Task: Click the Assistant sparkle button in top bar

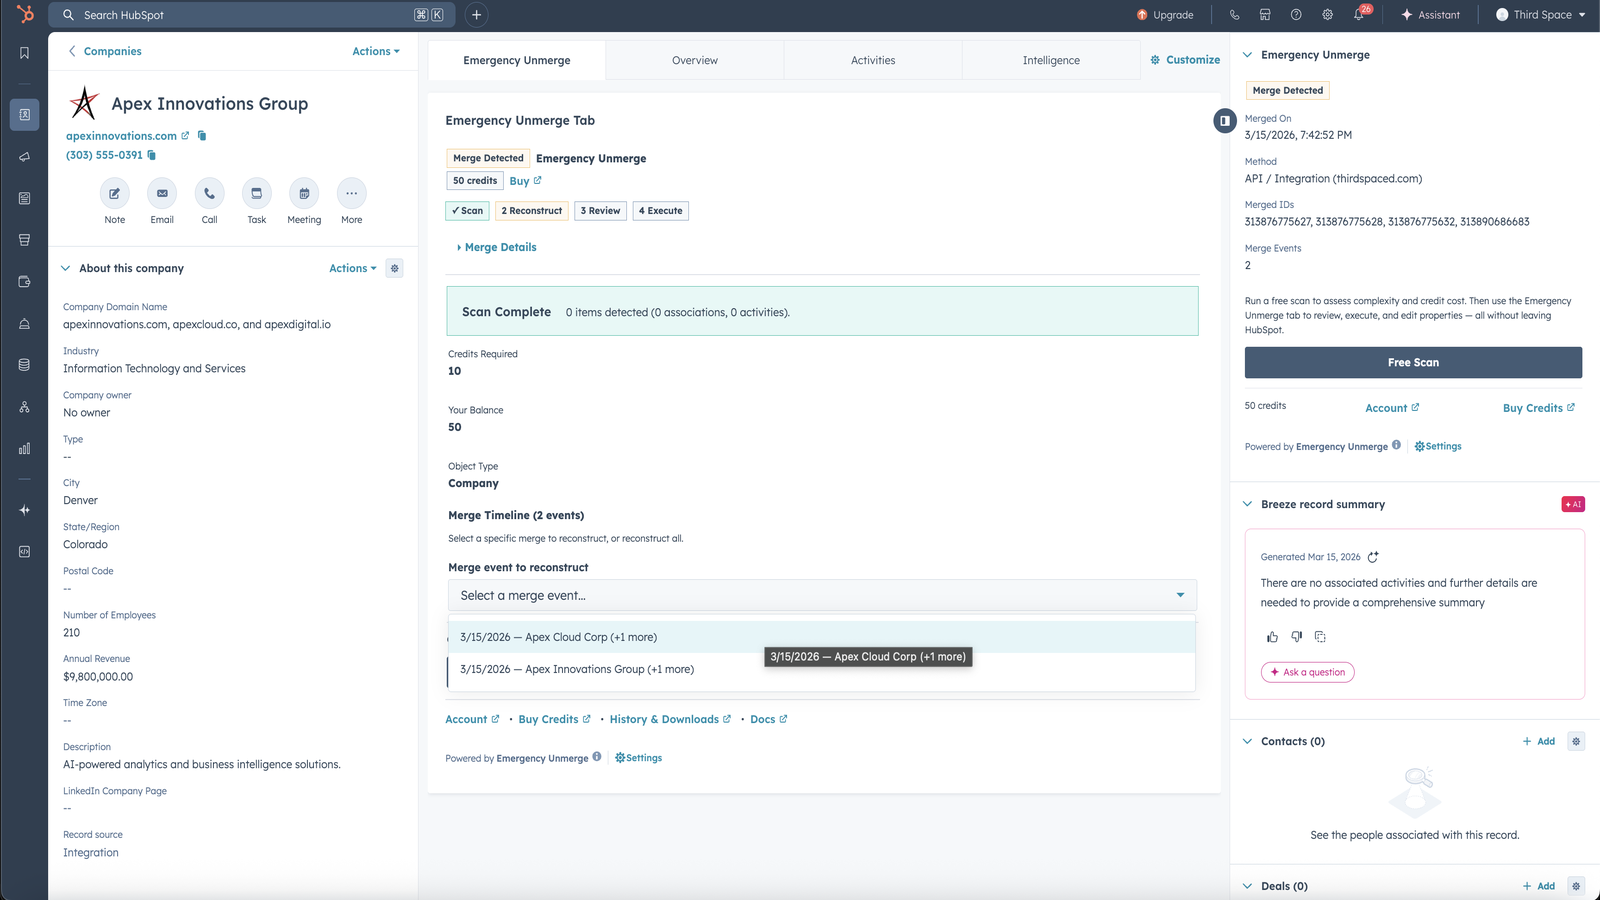Action: [x=1431, y=14]
